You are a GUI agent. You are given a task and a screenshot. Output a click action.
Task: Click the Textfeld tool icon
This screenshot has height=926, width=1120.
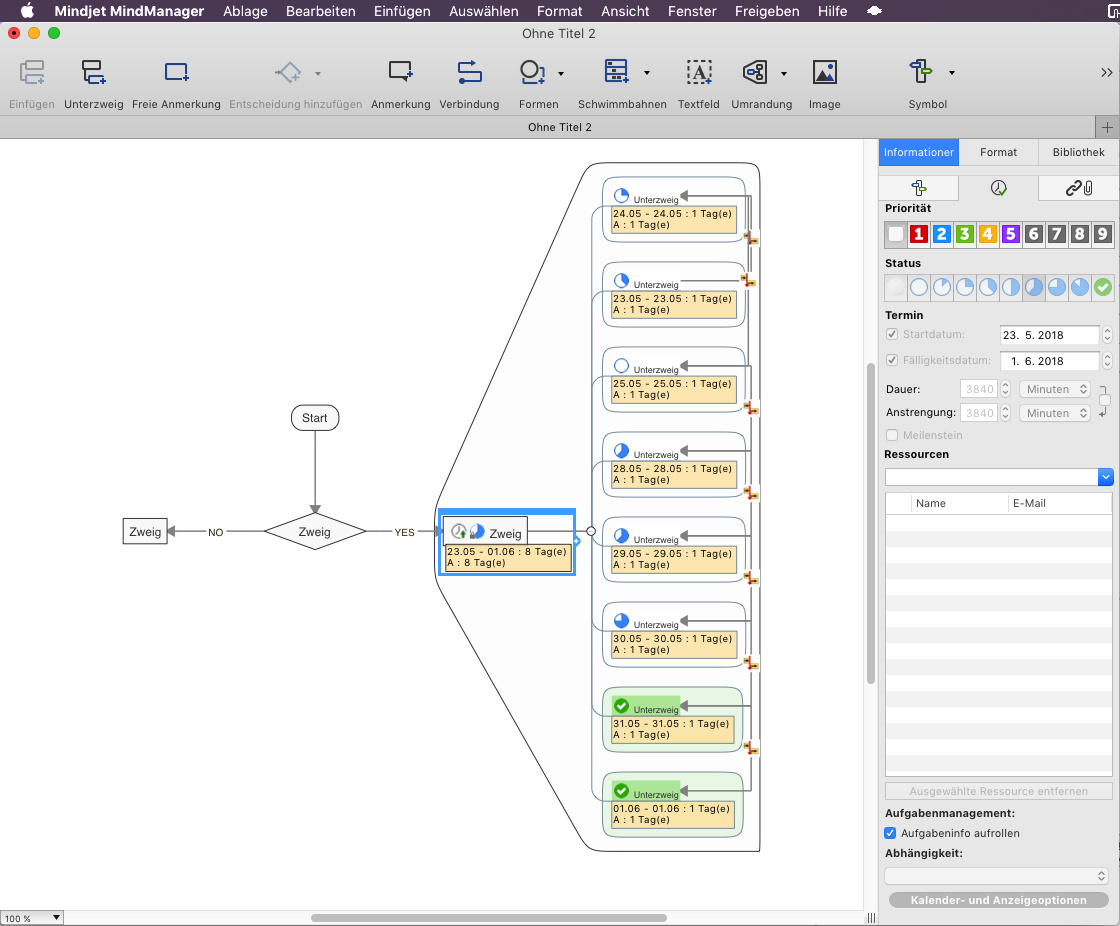(x=698, y=73)
